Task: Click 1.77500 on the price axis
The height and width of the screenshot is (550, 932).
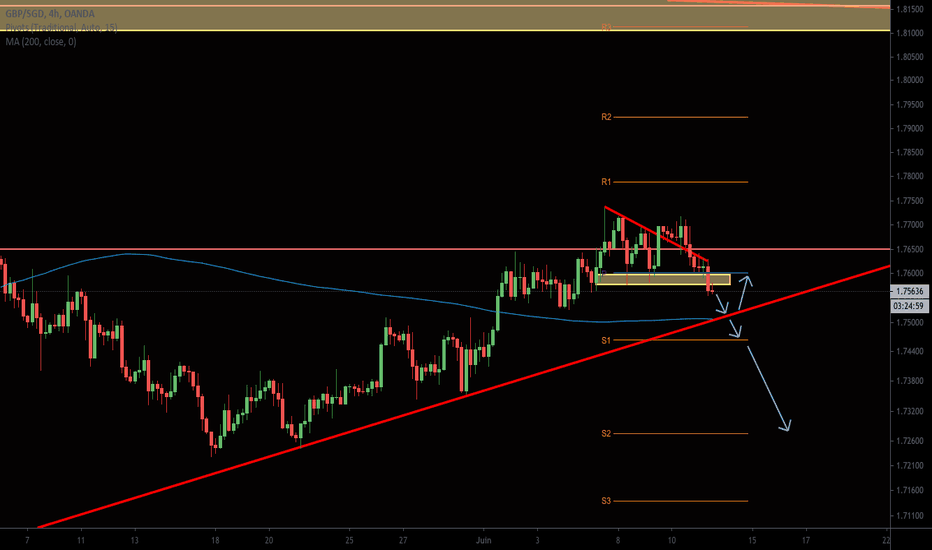Action: pos(909,201)
